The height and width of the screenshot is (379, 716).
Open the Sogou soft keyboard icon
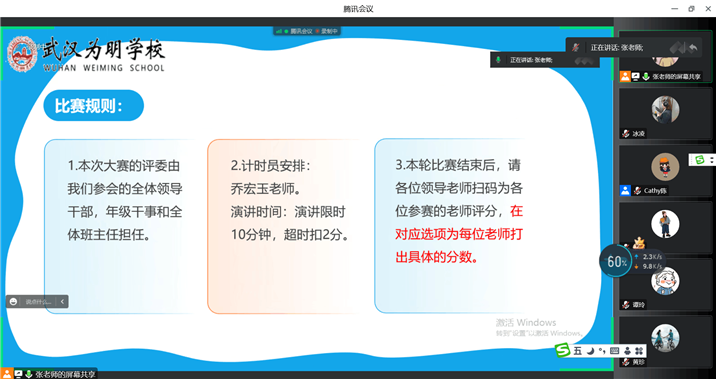point(614,351)
